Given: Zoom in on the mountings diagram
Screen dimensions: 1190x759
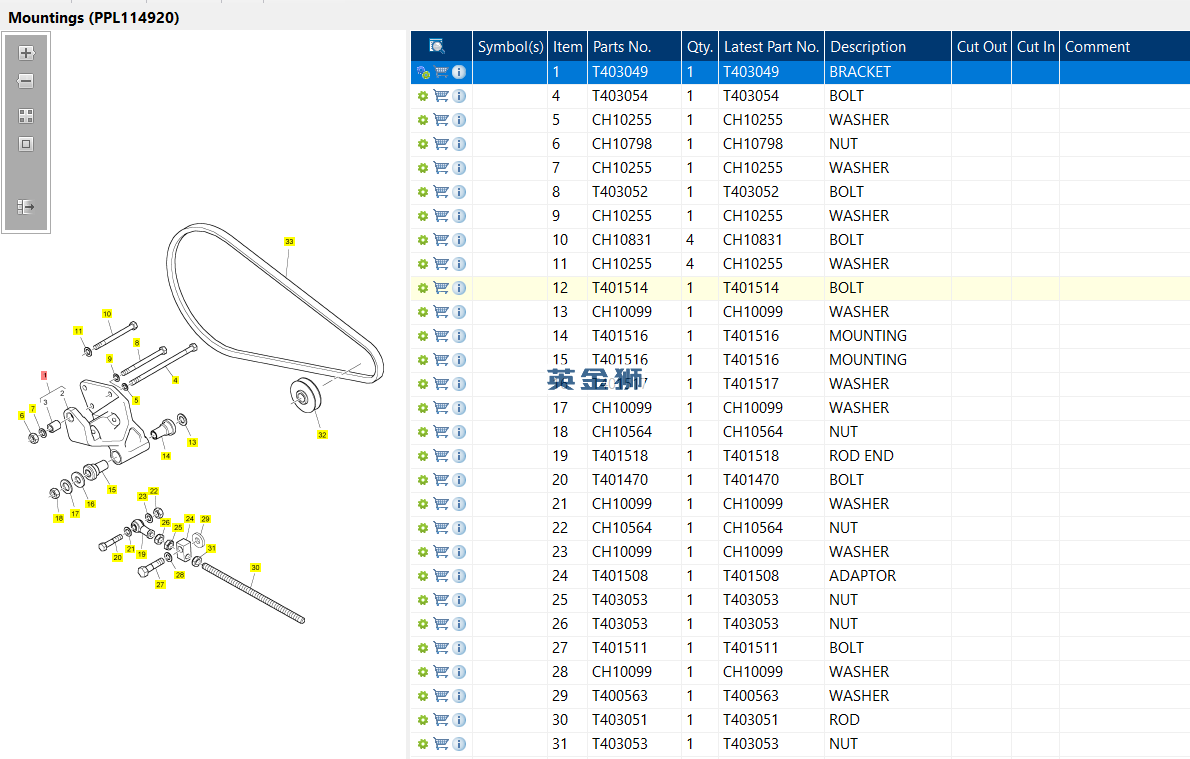Looking at the screenshot, I should click(26, 53).
